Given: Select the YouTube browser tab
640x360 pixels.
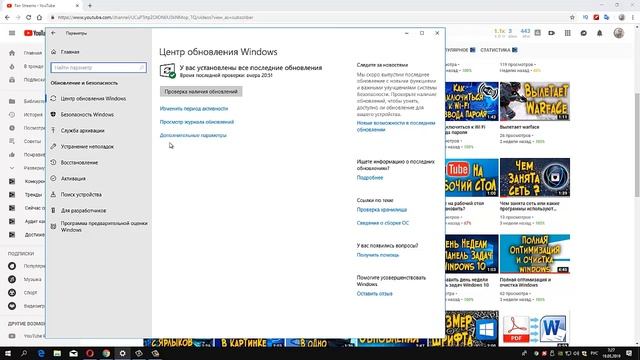Looking at the screenshot, I should [x=42, y=5].
